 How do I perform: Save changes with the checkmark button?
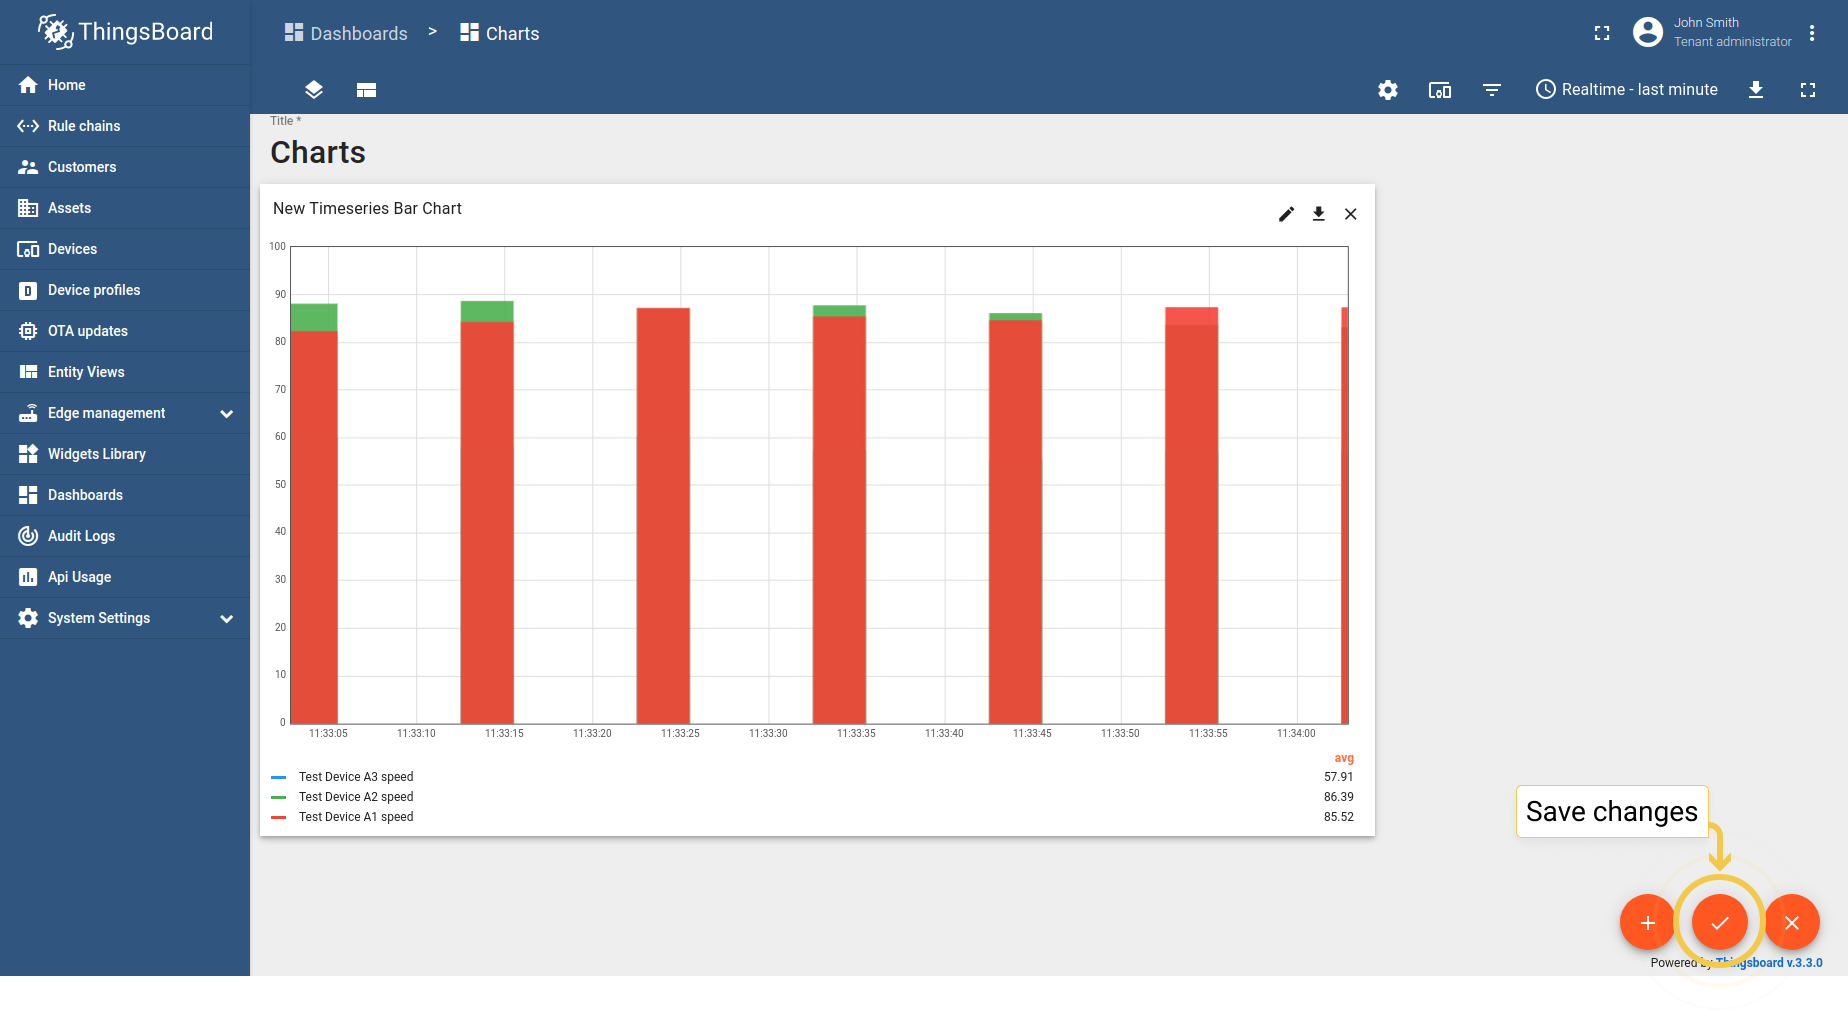click(1720, 922)
